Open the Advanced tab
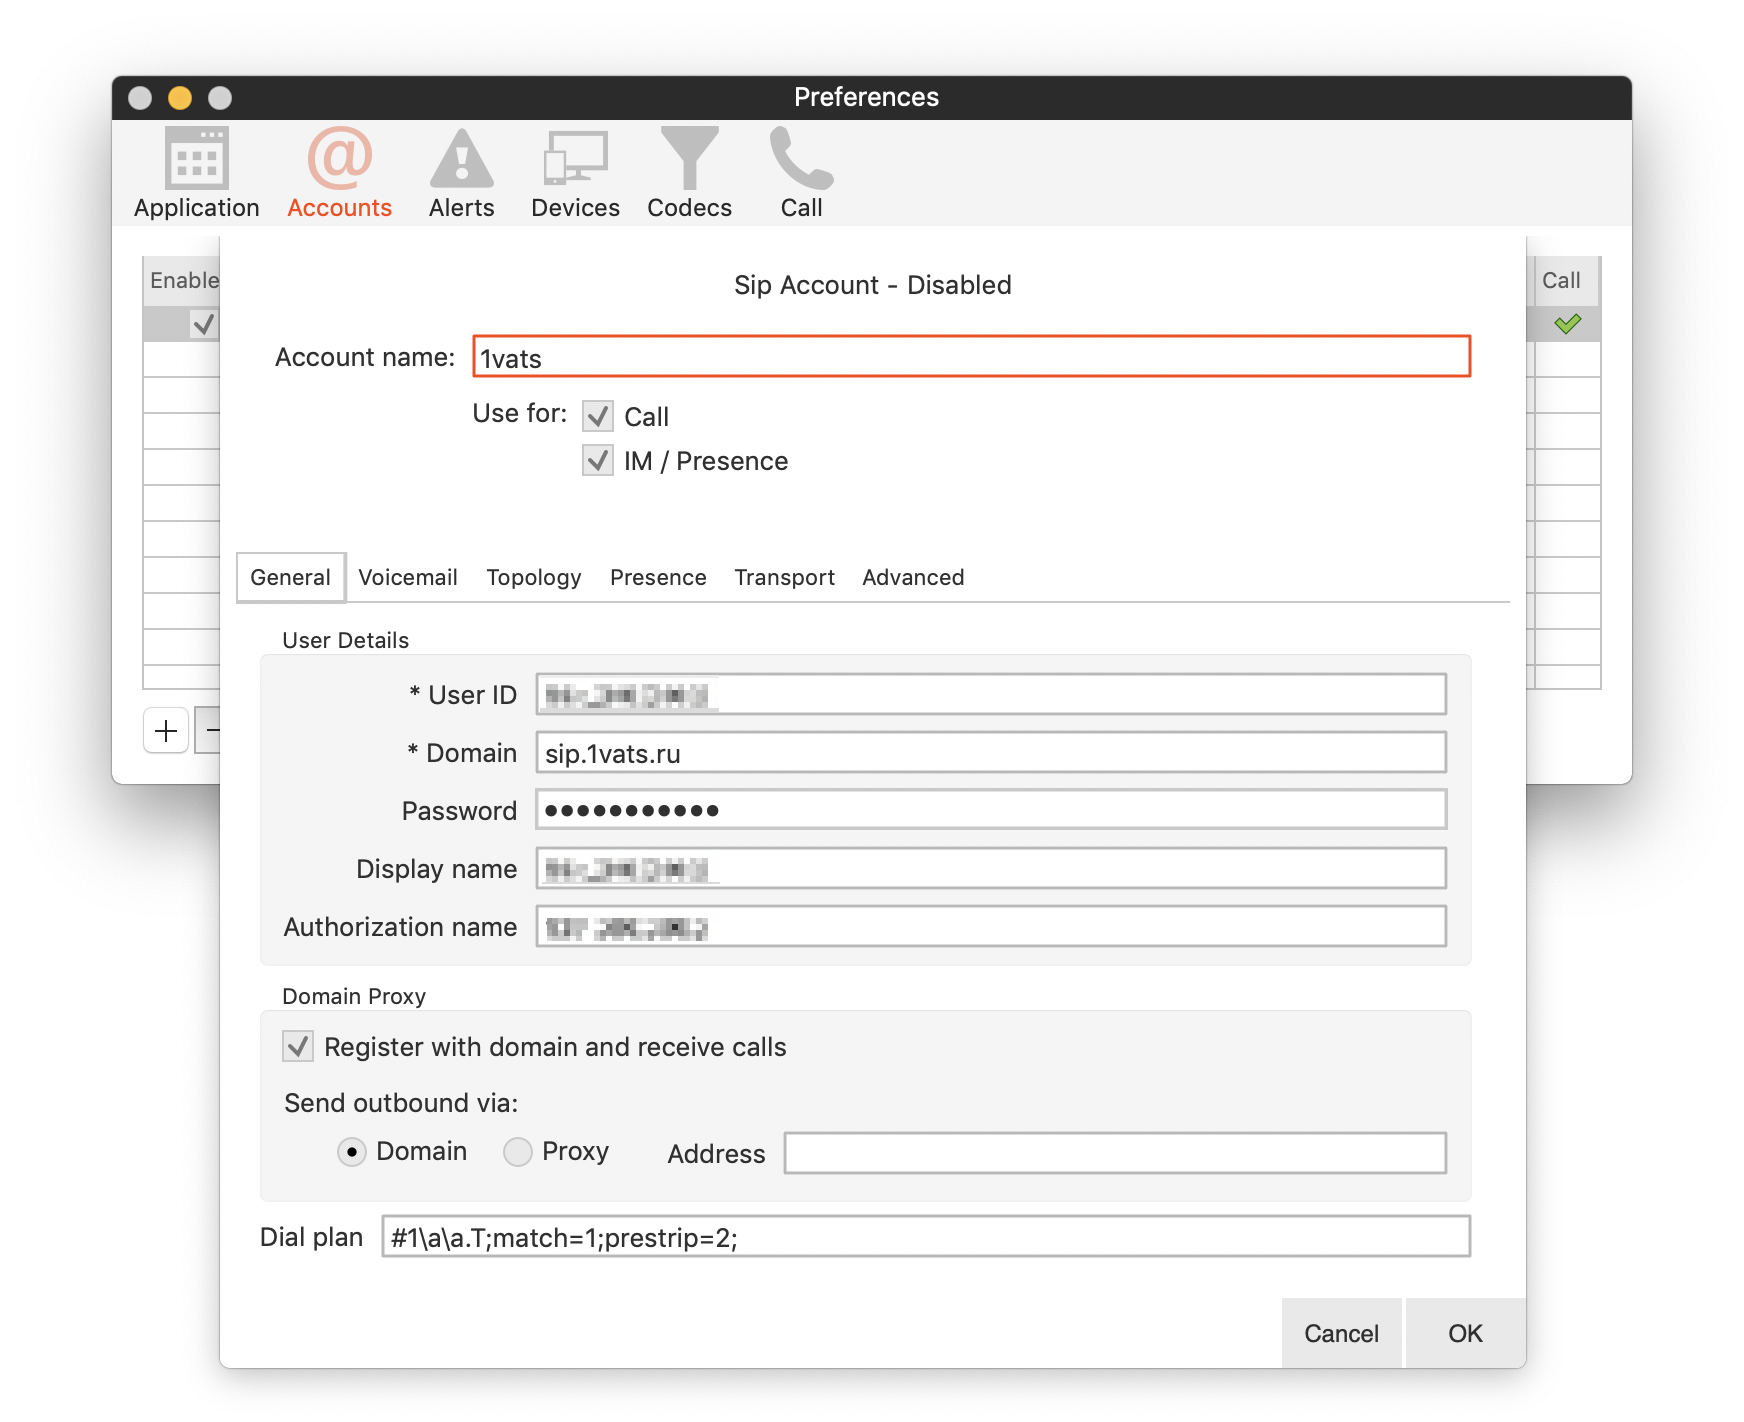This screenshot has height=1422, width=1744. point(913,578)
